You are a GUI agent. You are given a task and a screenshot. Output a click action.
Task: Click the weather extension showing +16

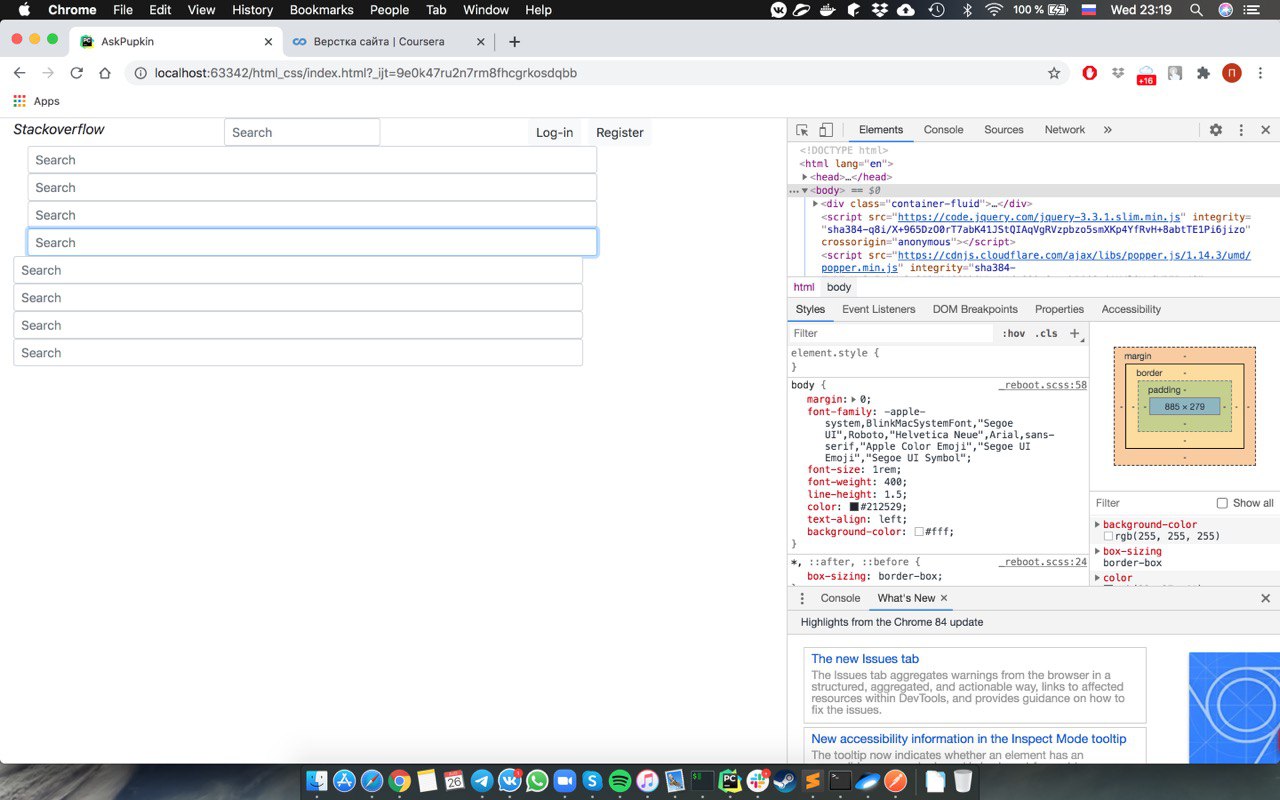click(1146, 75)
